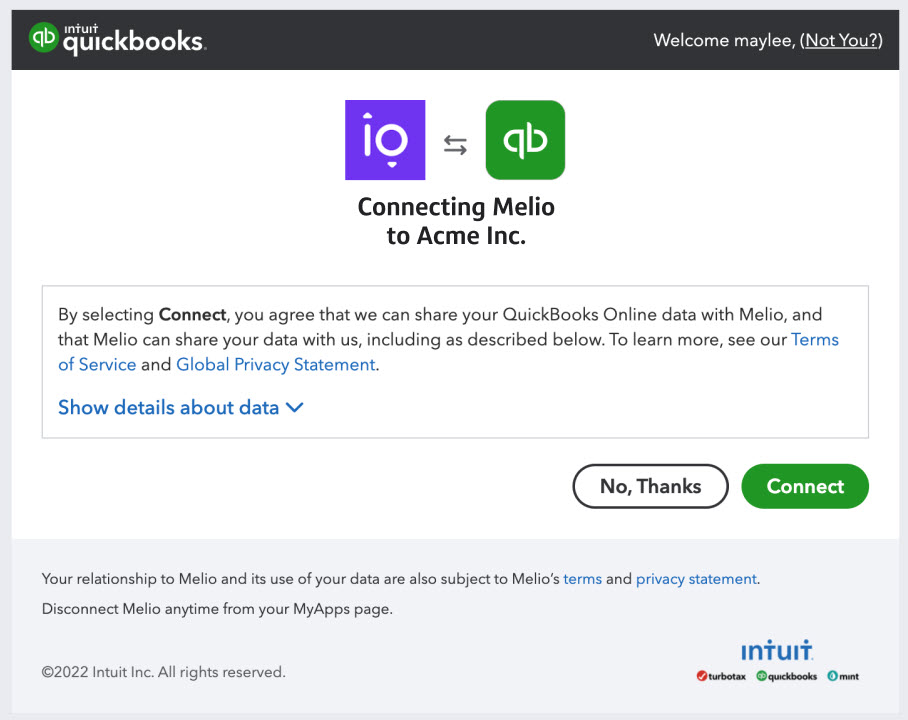Click the TurboTax icon in the footer
Screen dimensions: 908x720
tap(702, 676)
